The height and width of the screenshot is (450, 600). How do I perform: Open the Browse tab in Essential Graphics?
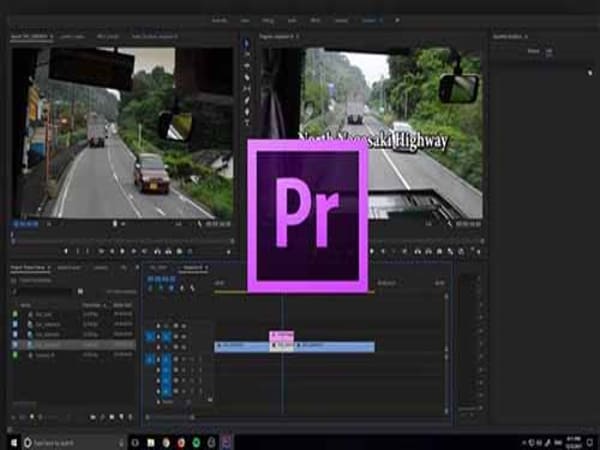(534, 51)
